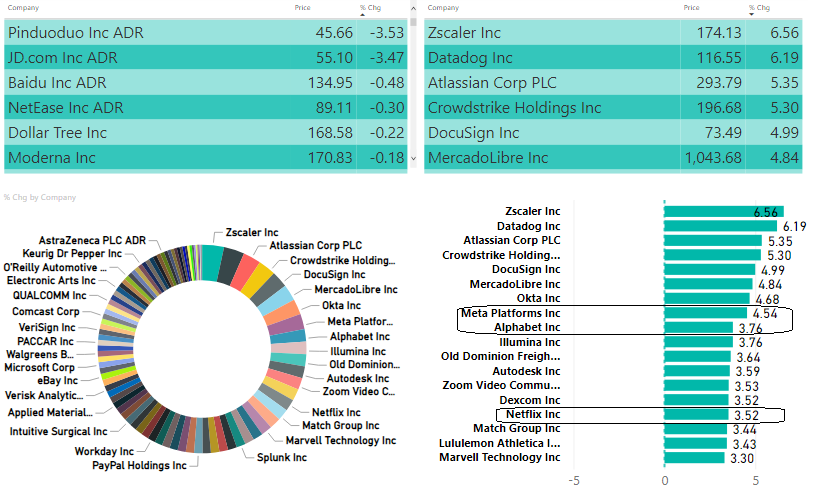821x492 pixels.
Task: Click AstraZeneca PLC ADR donut label
Action: coord(92,240)
